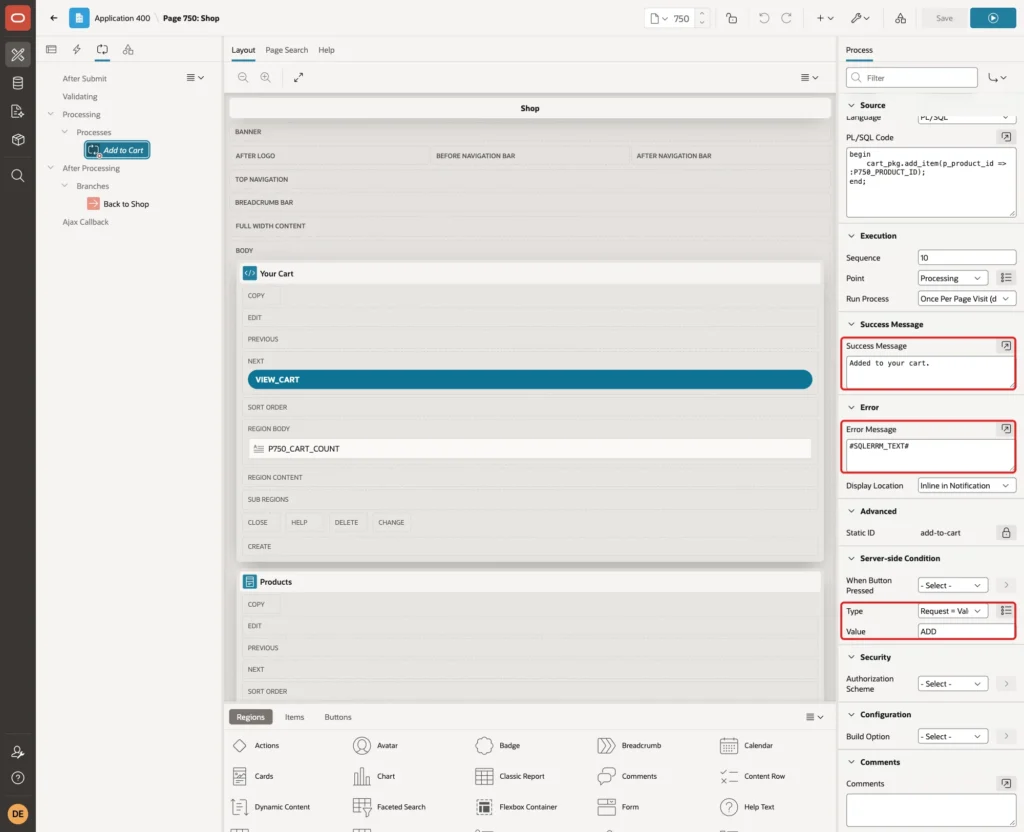Zoom out the layout view

243,77
